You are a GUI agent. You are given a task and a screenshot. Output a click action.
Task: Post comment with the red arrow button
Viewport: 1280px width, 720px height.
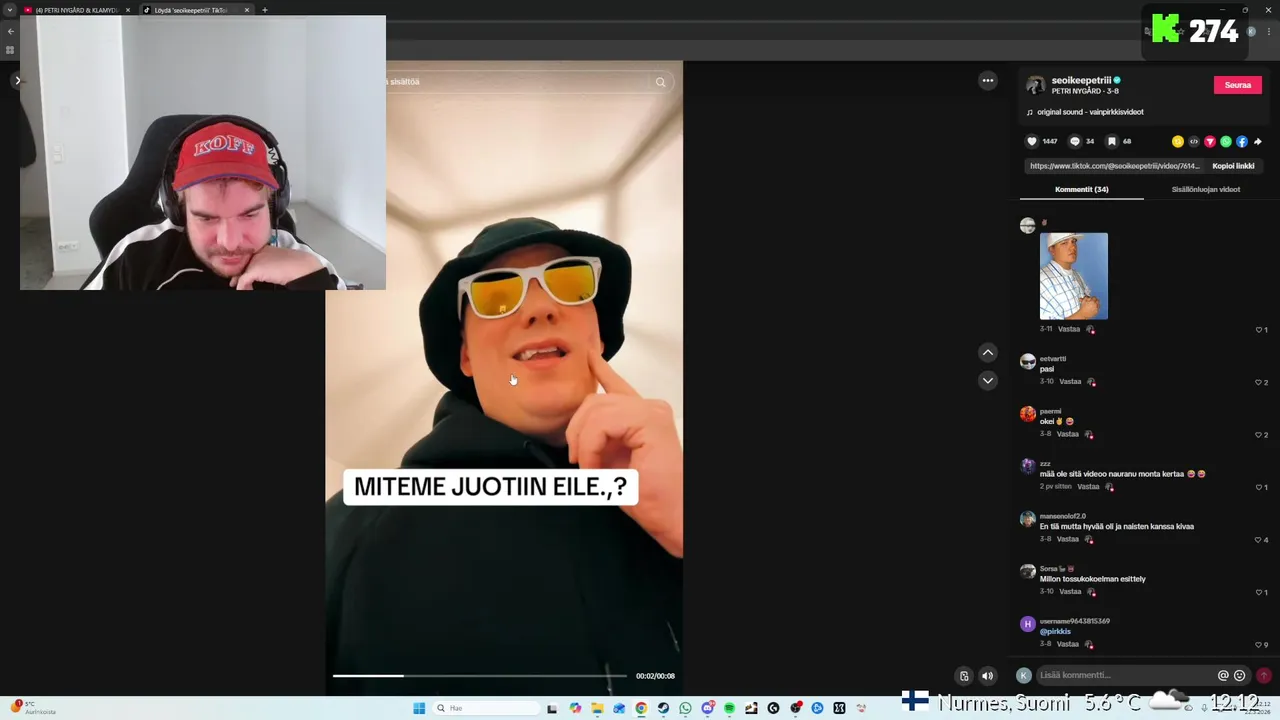coord(1264,675)
